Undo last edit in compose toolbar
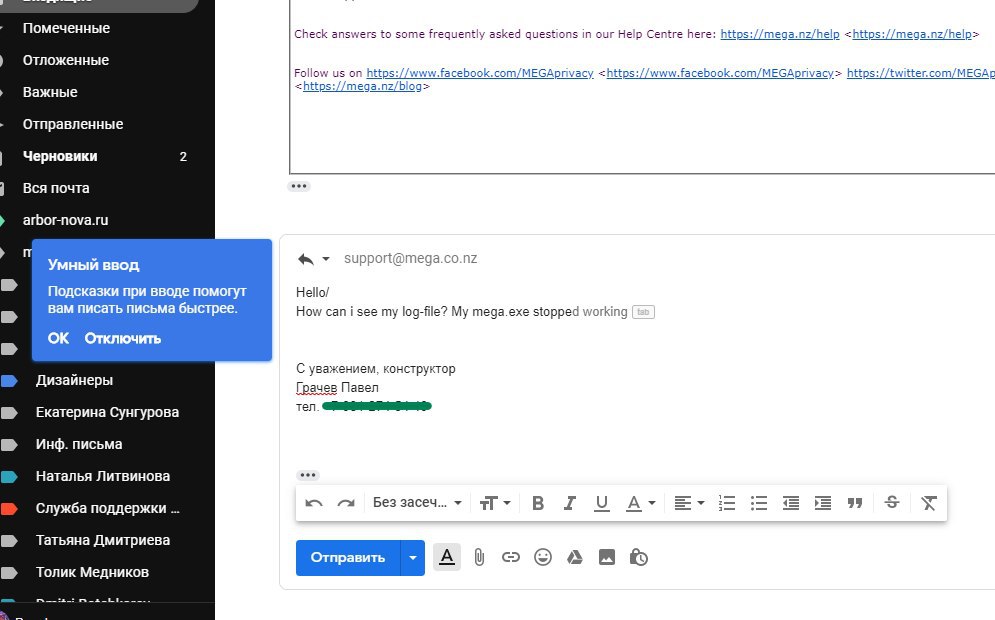This screenshot has height=620, width=995. point(314,503)
